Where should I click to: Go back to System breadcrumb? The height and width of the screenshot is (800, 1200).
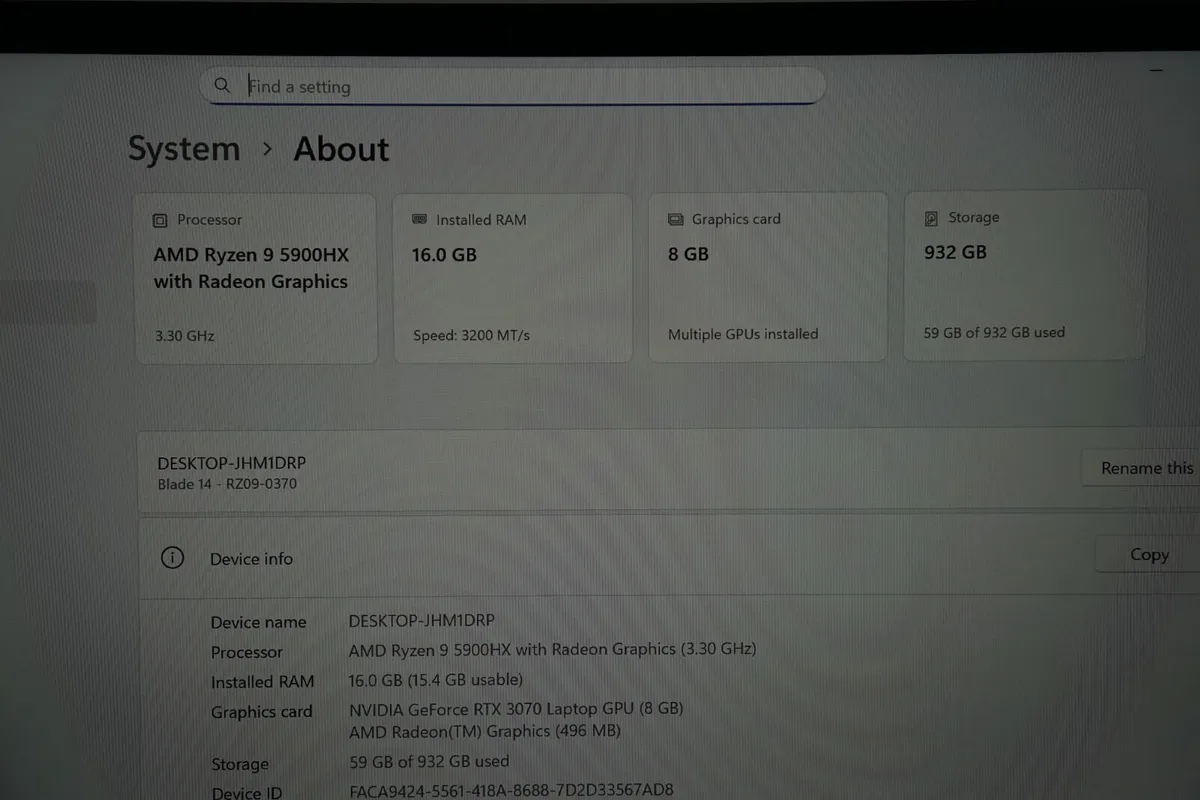point(184,149)
